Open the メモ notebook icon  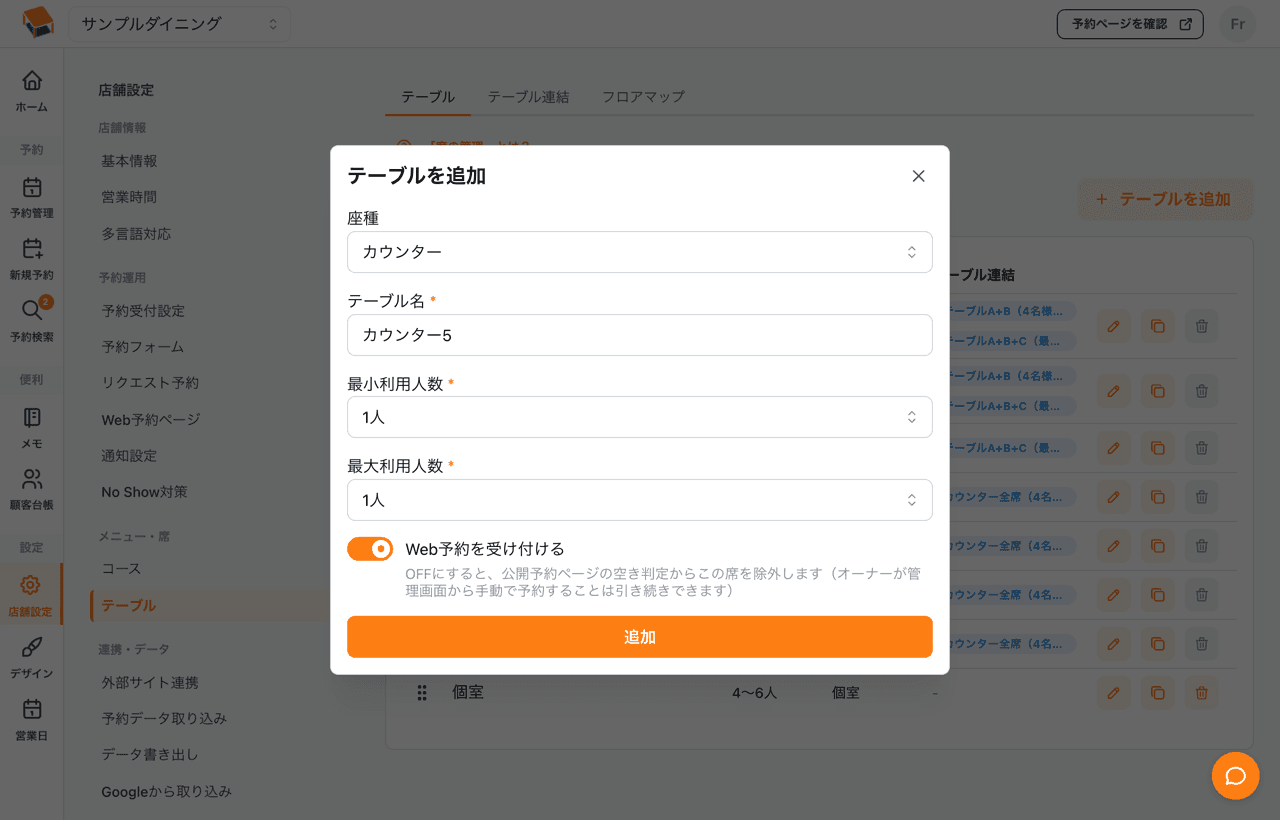pos(32,417)
